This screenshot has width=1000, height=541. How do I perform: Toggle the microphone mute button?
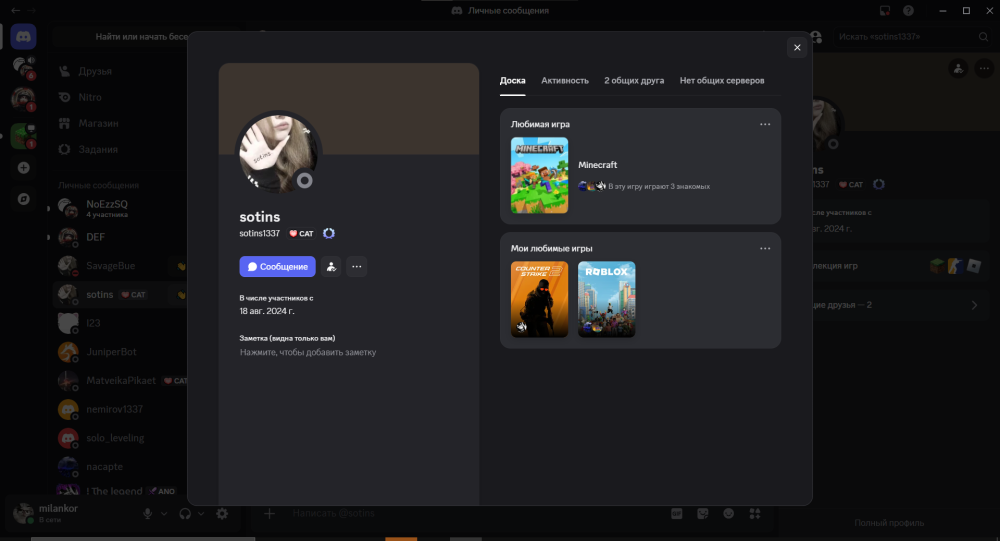click(x=147, y=514)
